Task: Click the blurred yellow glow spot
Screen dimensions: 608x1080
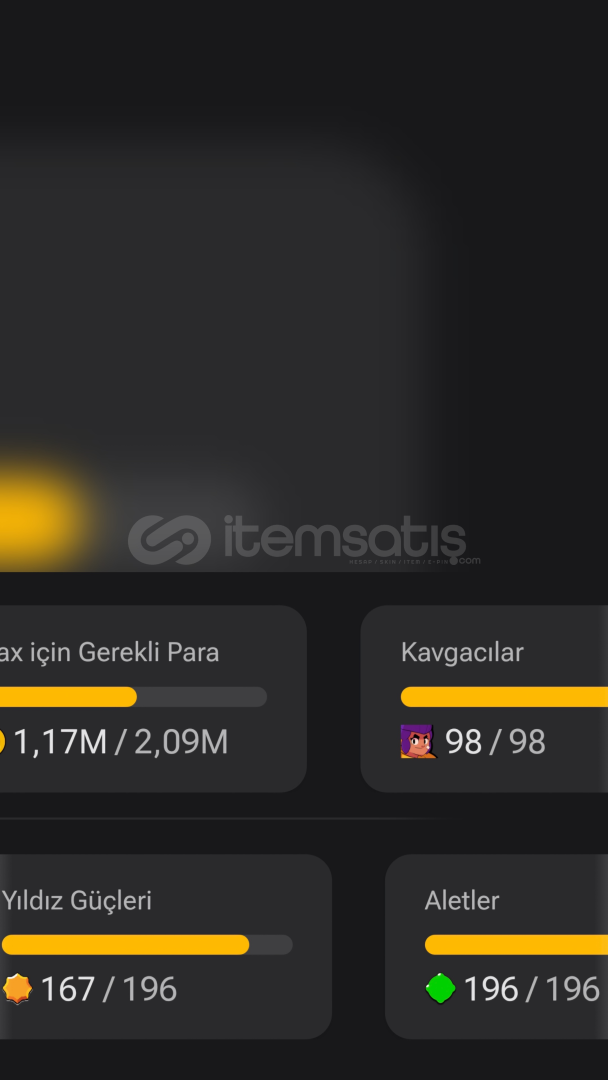Action: [x=35, y=512]
